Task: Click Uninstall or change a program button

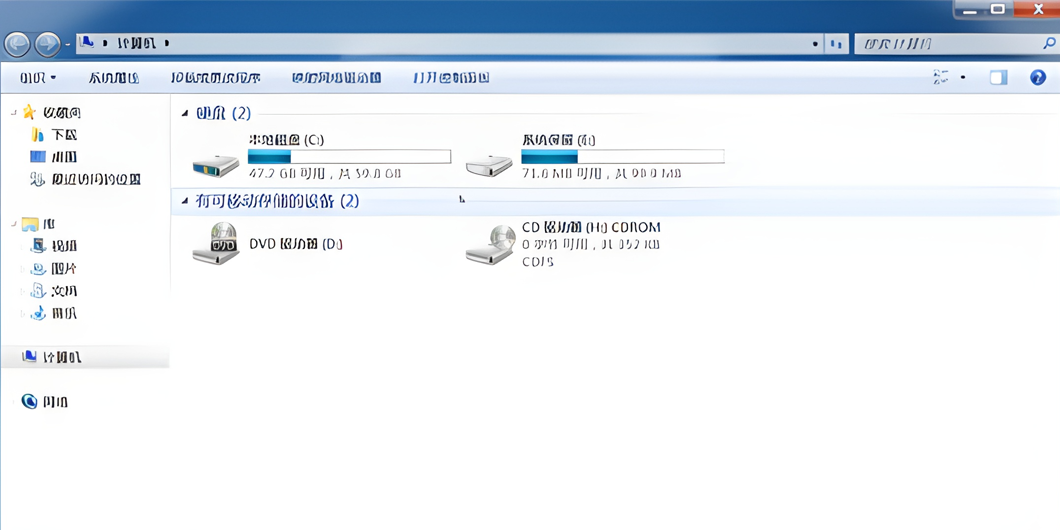Action: [215, 77]
